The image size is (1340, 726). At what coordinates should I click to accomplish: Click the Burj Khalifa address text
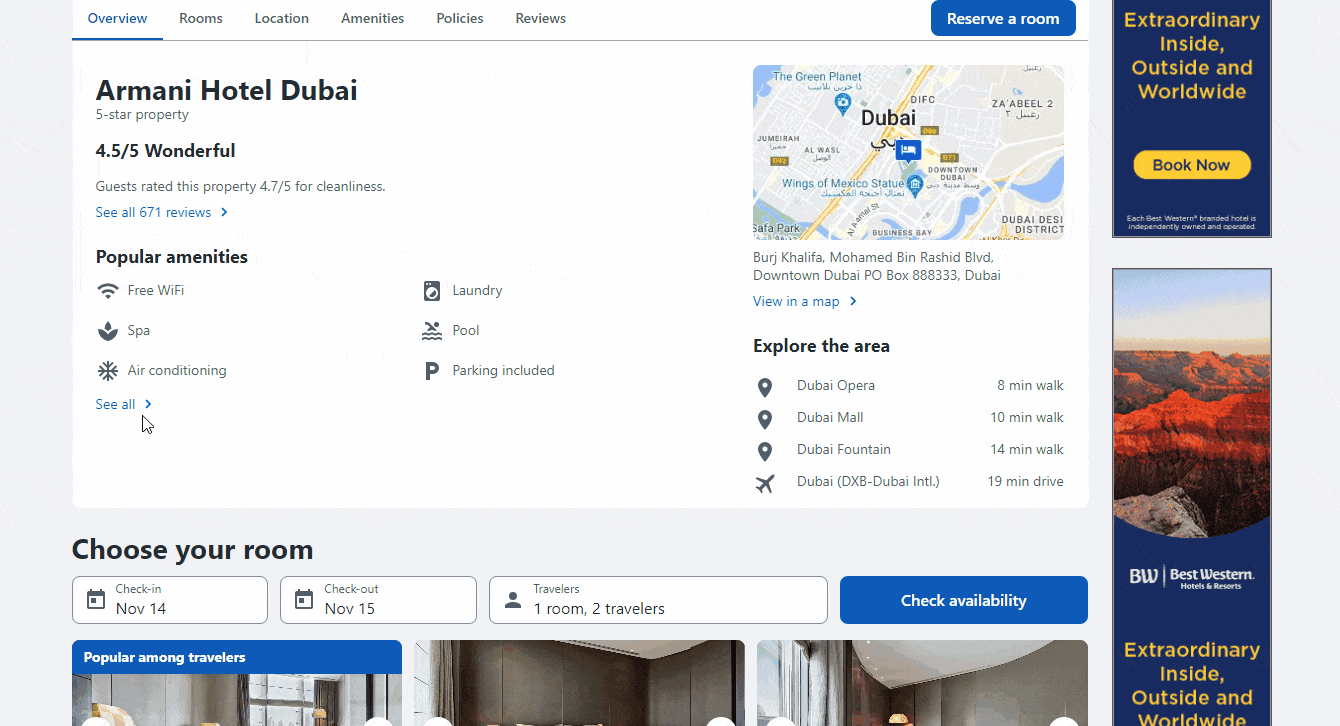pos(877,266)
